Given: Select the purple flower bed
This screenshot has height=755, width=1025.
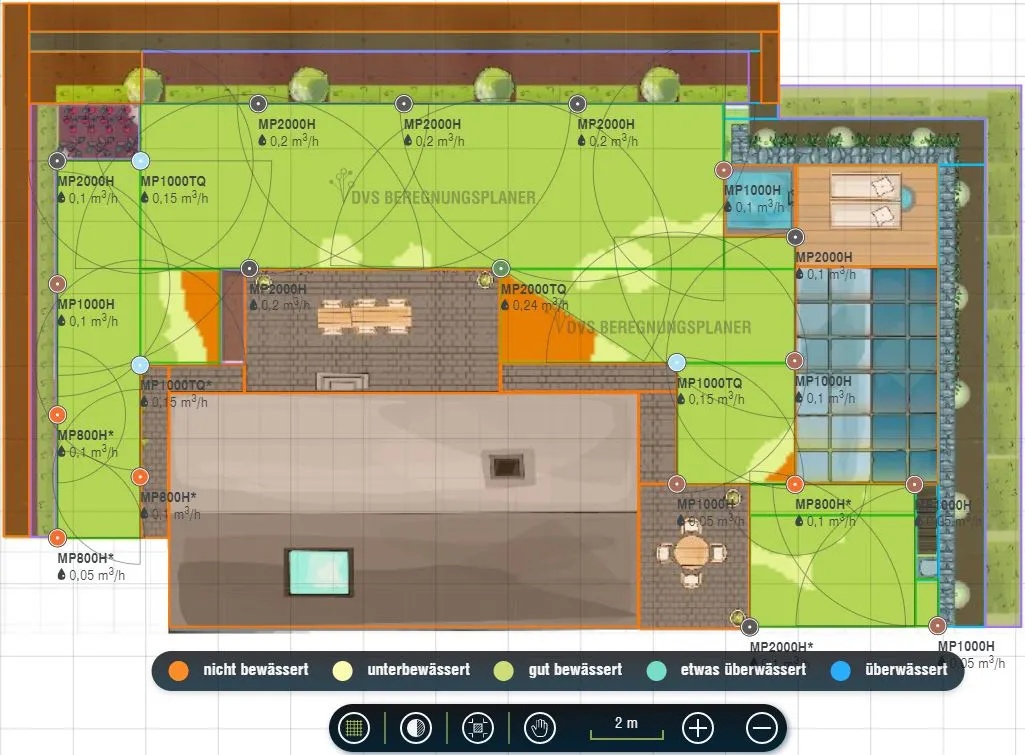Looking at the screenshot, I should point(99,131).
